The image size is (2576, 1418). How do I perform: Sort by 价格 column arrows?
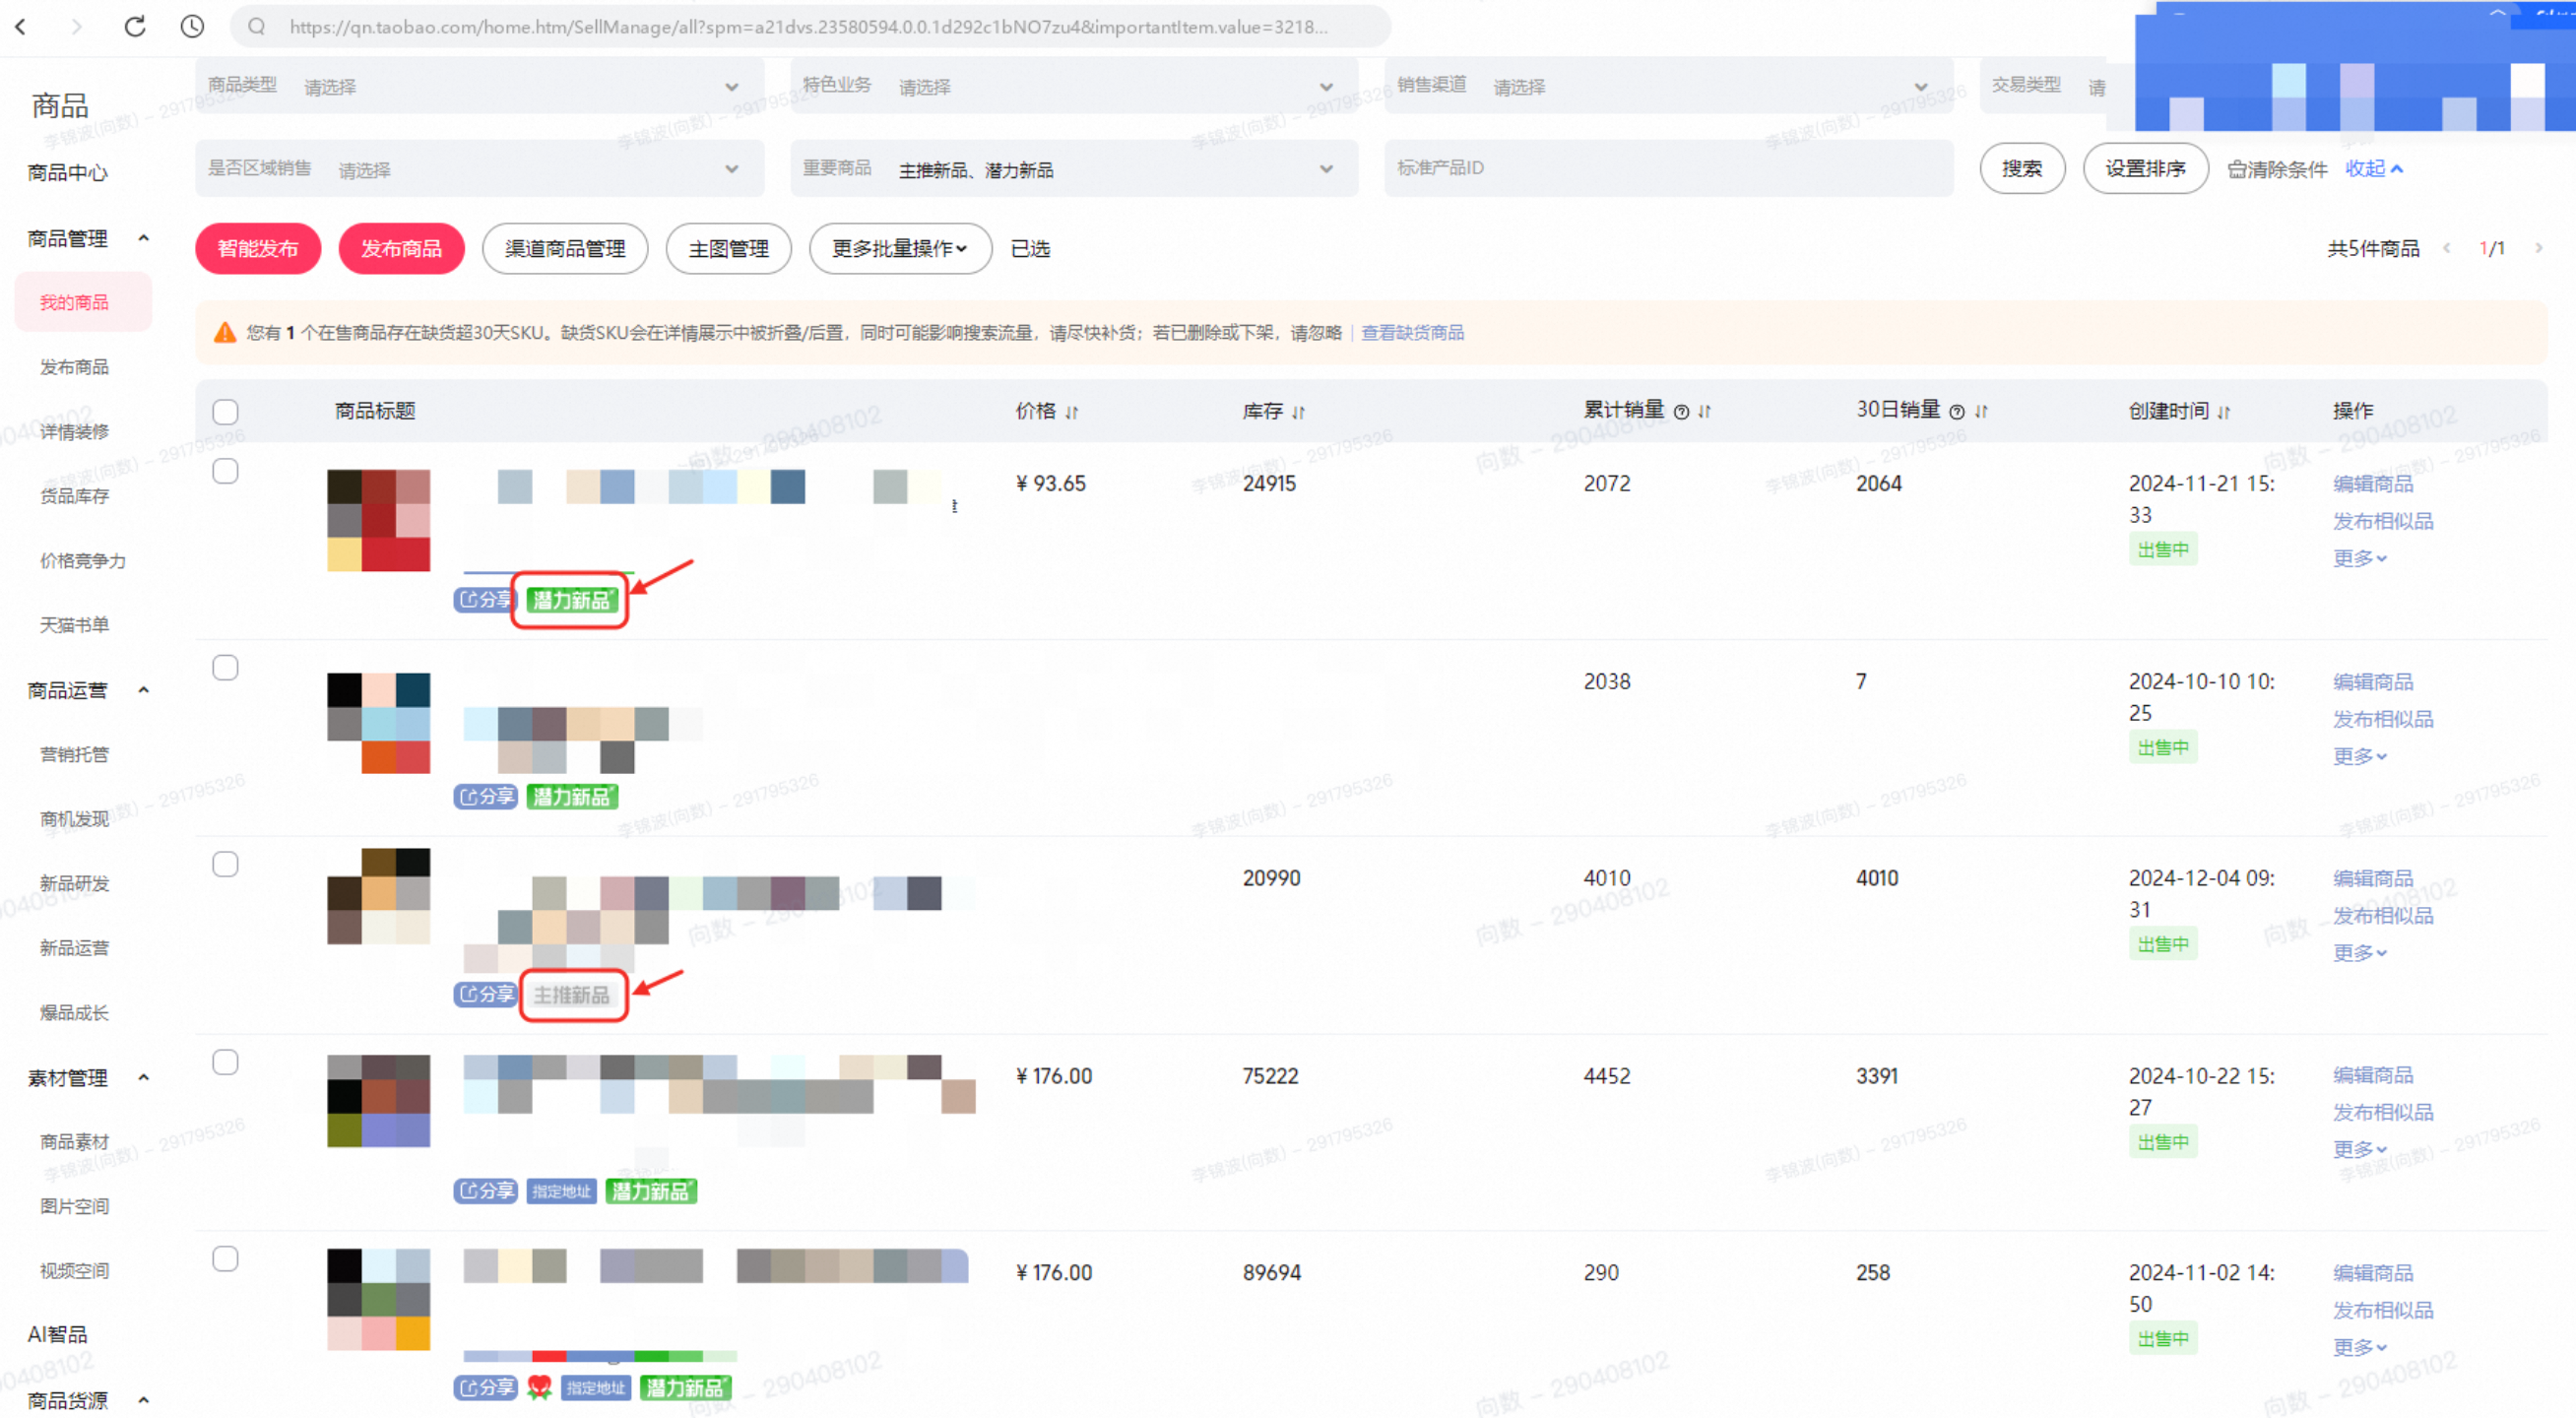1072,412
